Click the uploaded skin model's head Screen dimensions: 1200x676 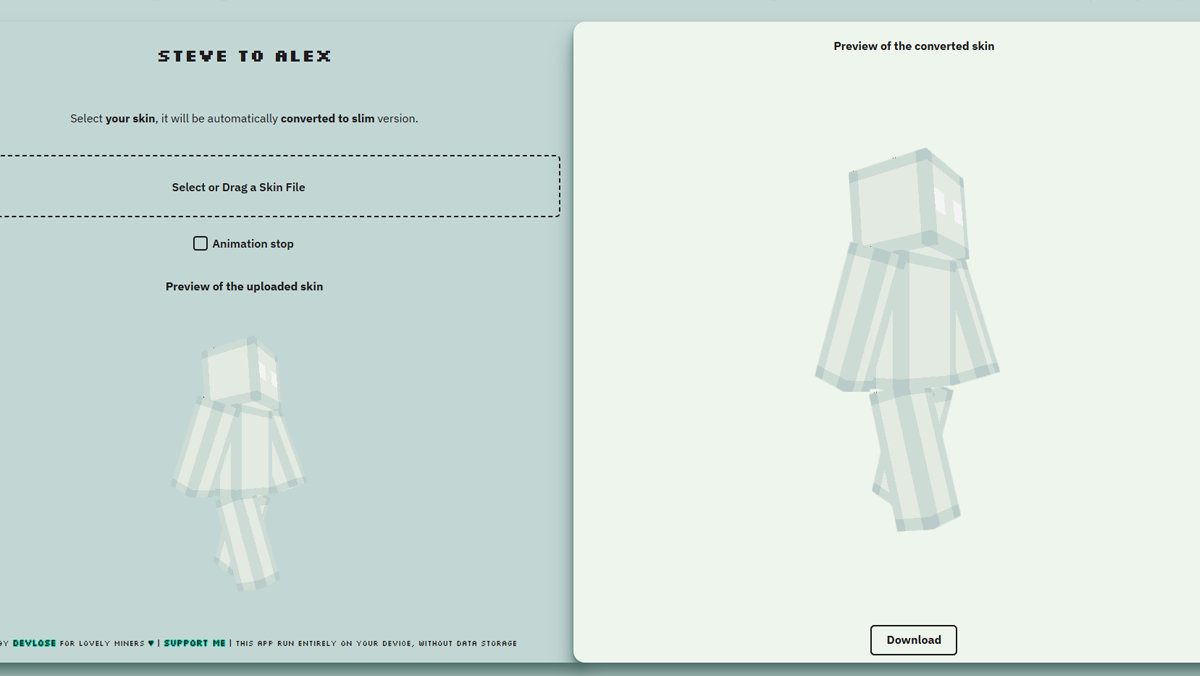[239, 372]
